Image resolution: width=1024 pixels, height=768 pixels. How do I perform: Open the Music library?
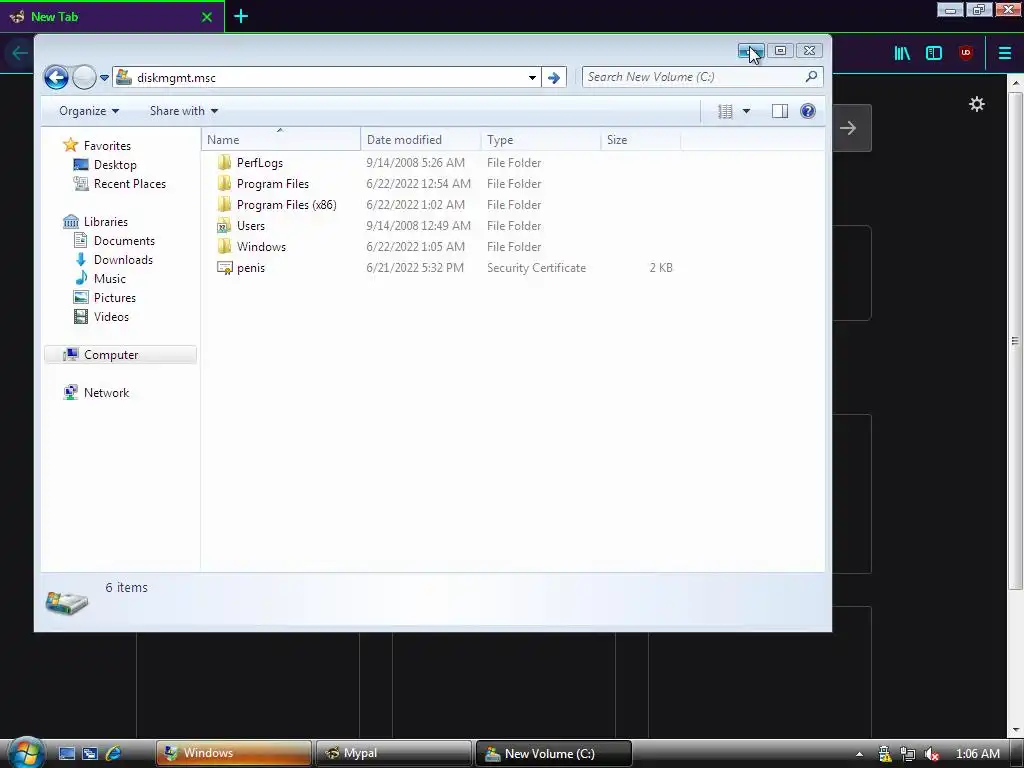[109, 278]
